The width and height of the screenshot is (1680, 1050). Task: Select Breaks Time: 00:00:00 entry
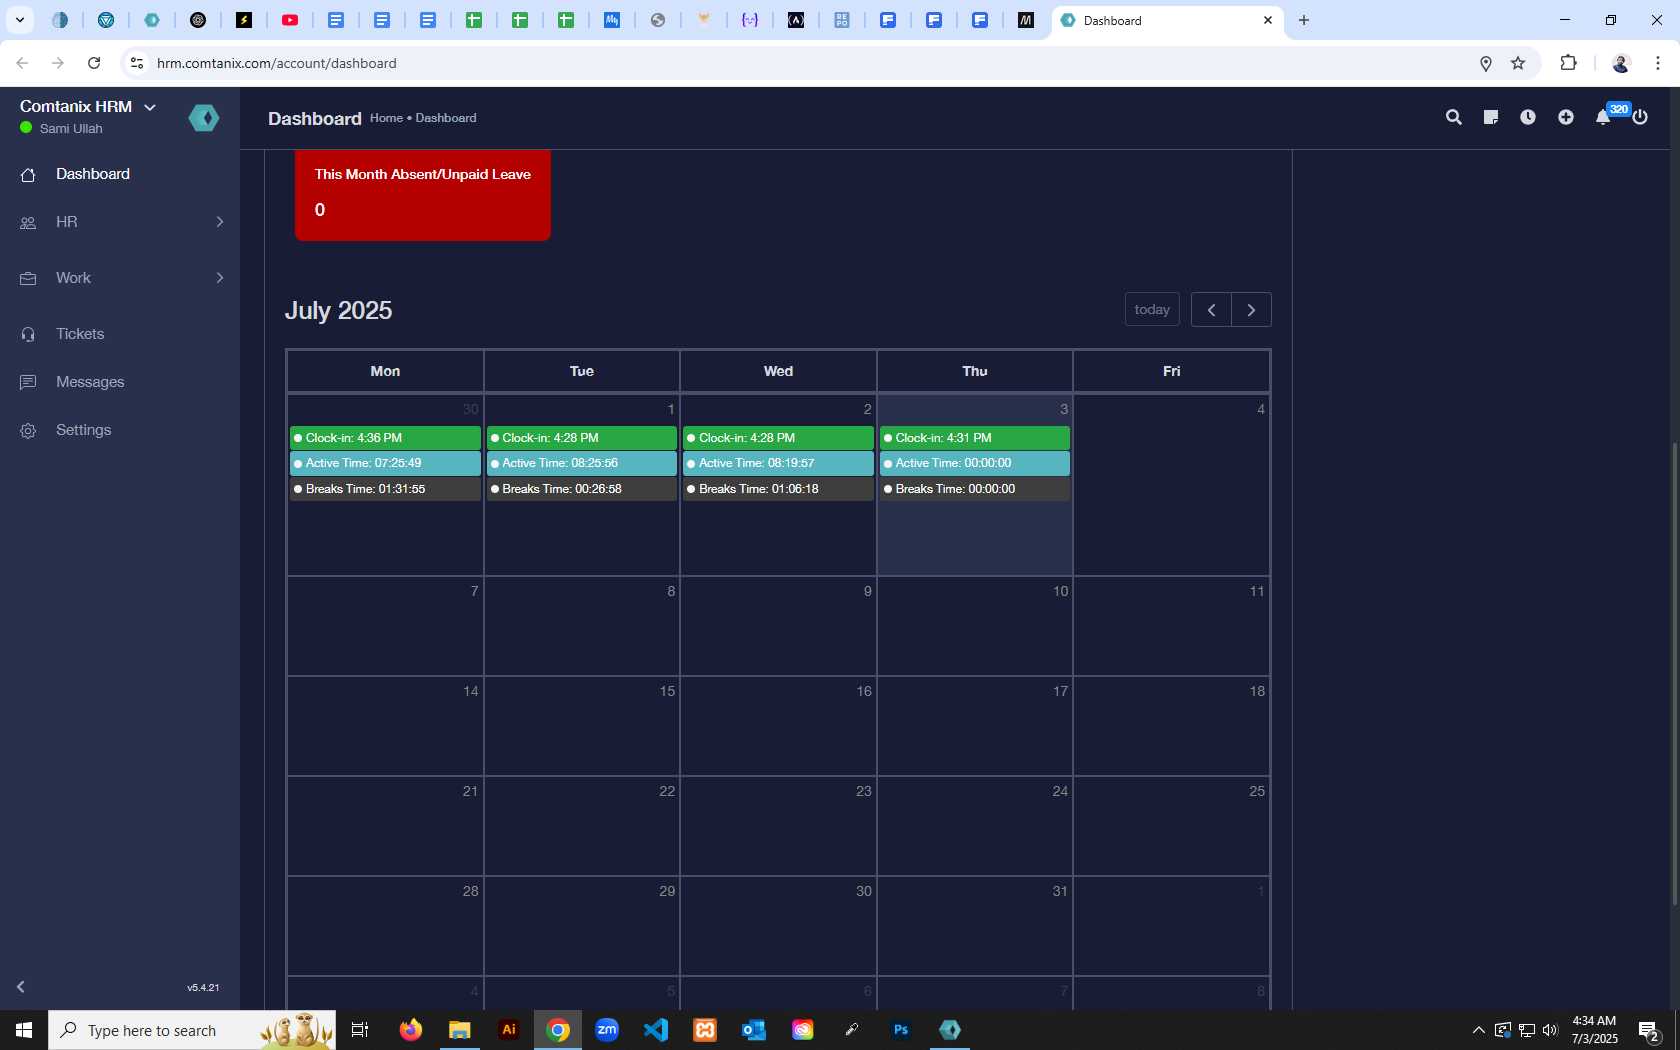[975, 489]
